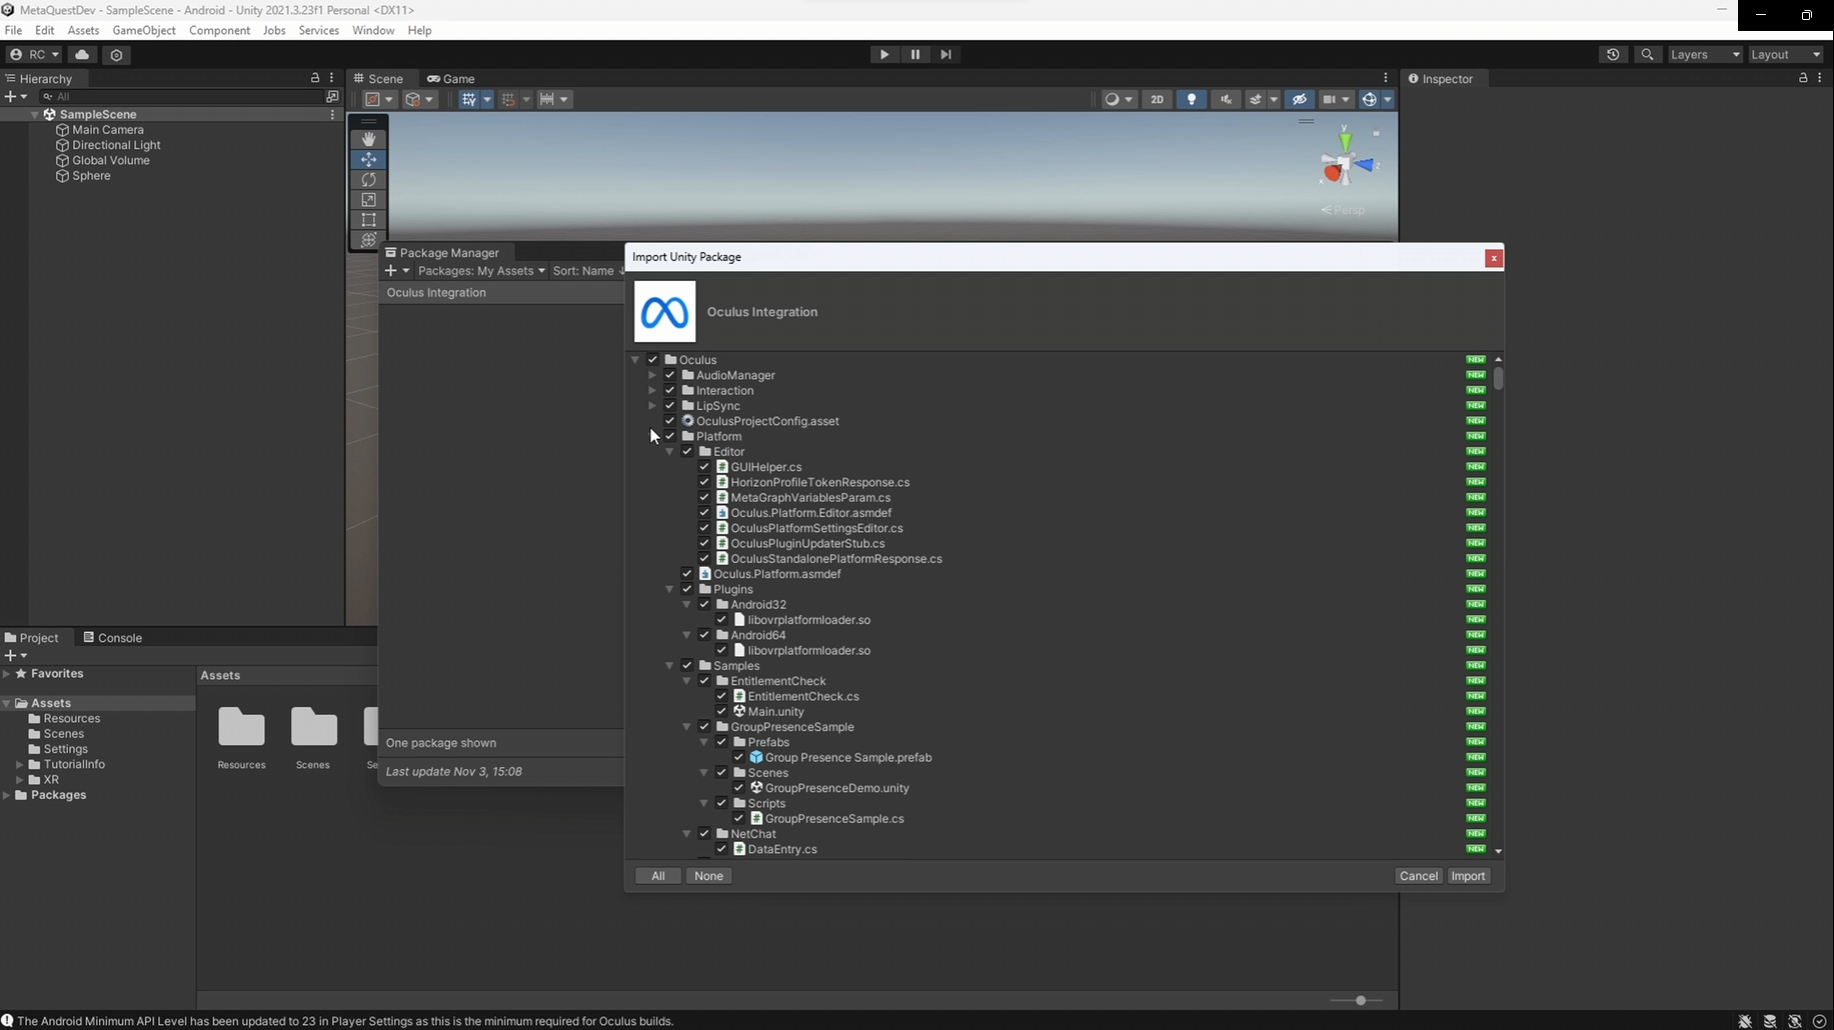
Task: Open Undo History icon
Action: click(x=1613, y=54)
